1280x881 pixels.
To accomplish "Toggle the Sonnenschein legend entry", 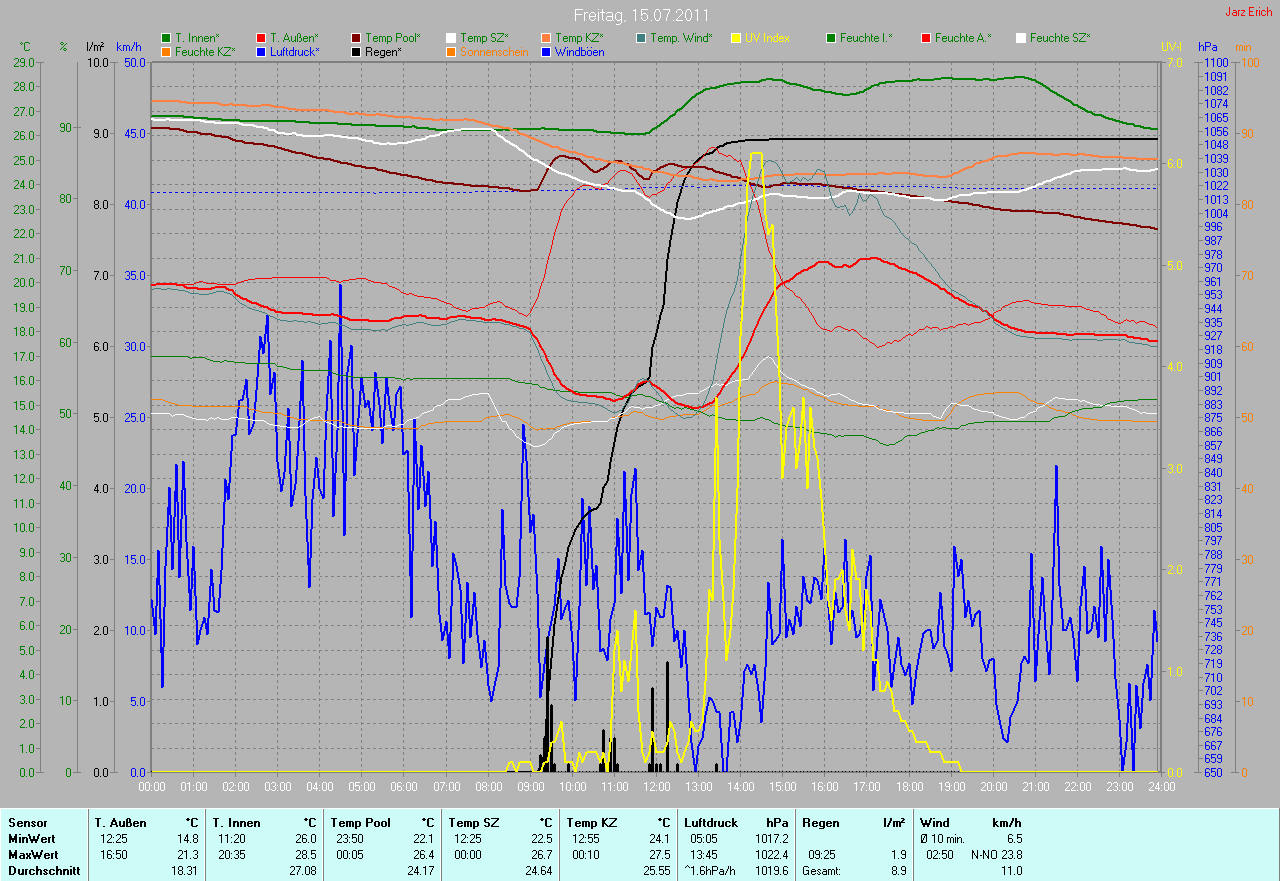I will (494, 51).
